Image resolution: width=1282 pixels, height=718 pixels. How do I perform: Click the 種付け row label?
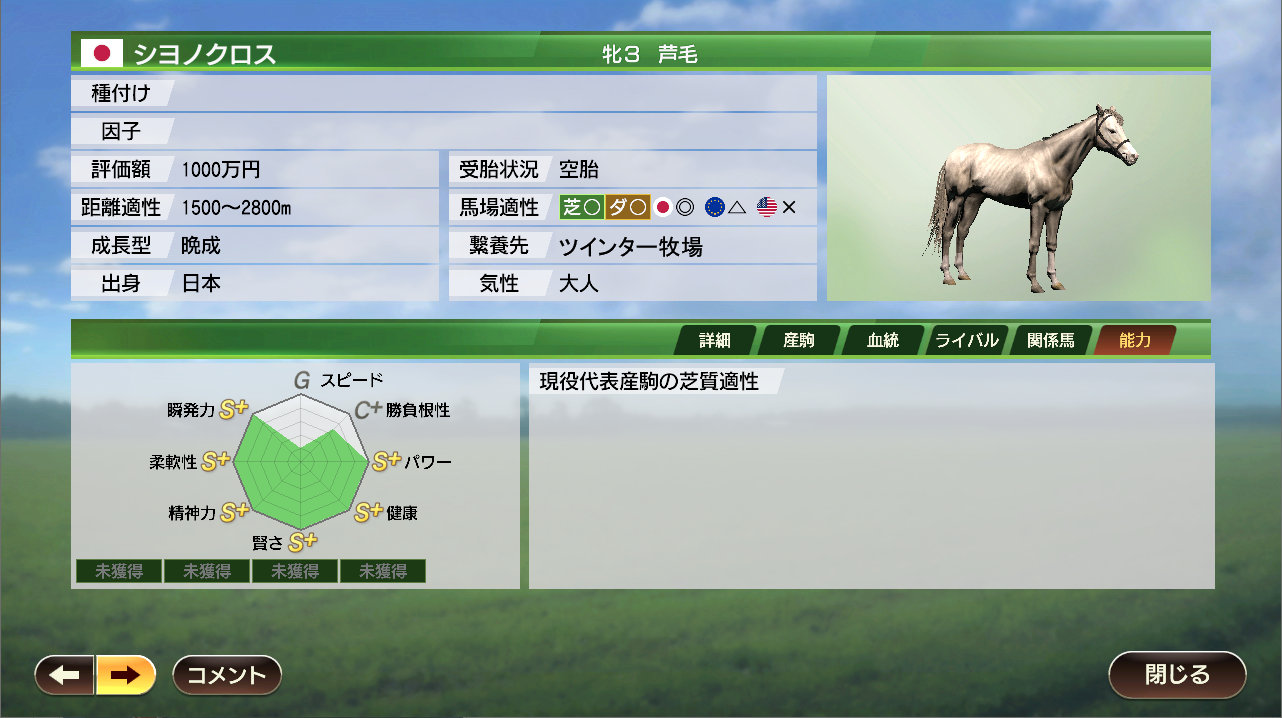click(x=120, y=93)
